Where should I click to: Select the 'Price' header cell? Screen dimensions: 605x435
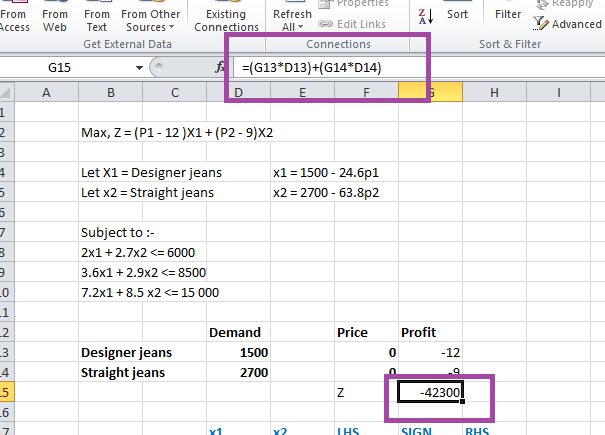[x=367, y=332]
